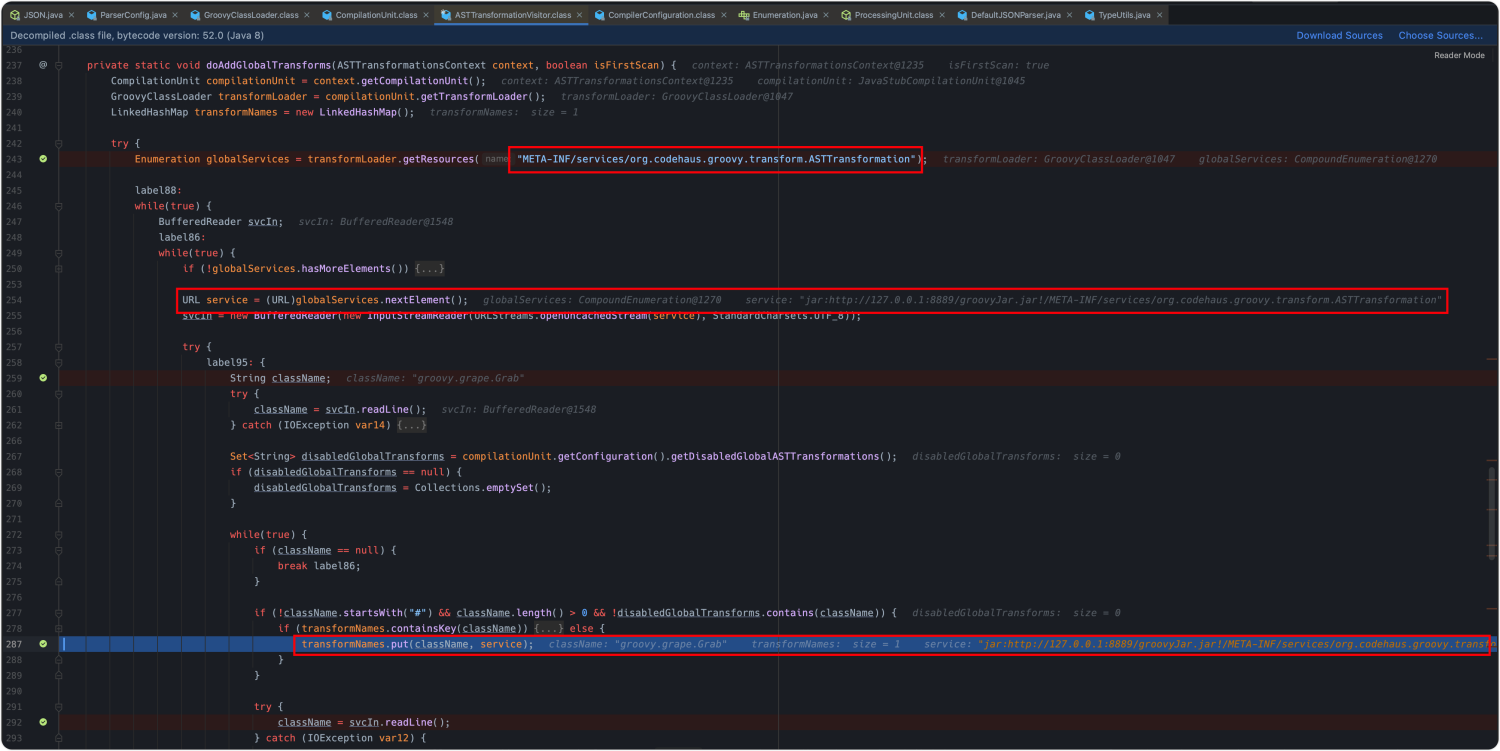Click the Download Sources link

(x=1339, y=35)
